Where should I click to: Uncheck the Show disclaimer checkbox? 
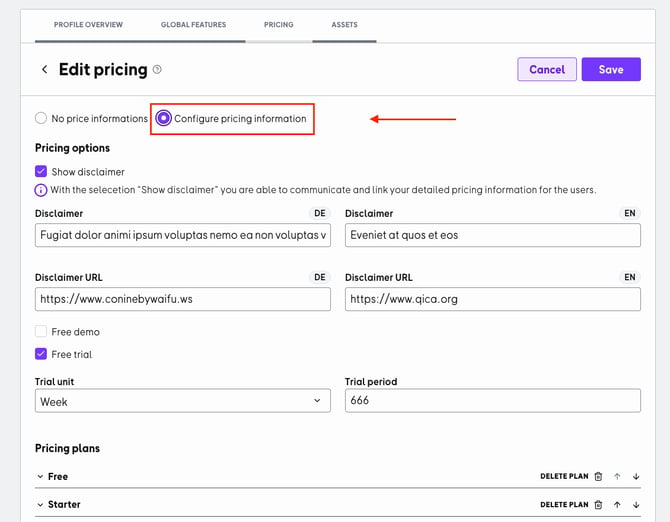(x=41, y=171)
